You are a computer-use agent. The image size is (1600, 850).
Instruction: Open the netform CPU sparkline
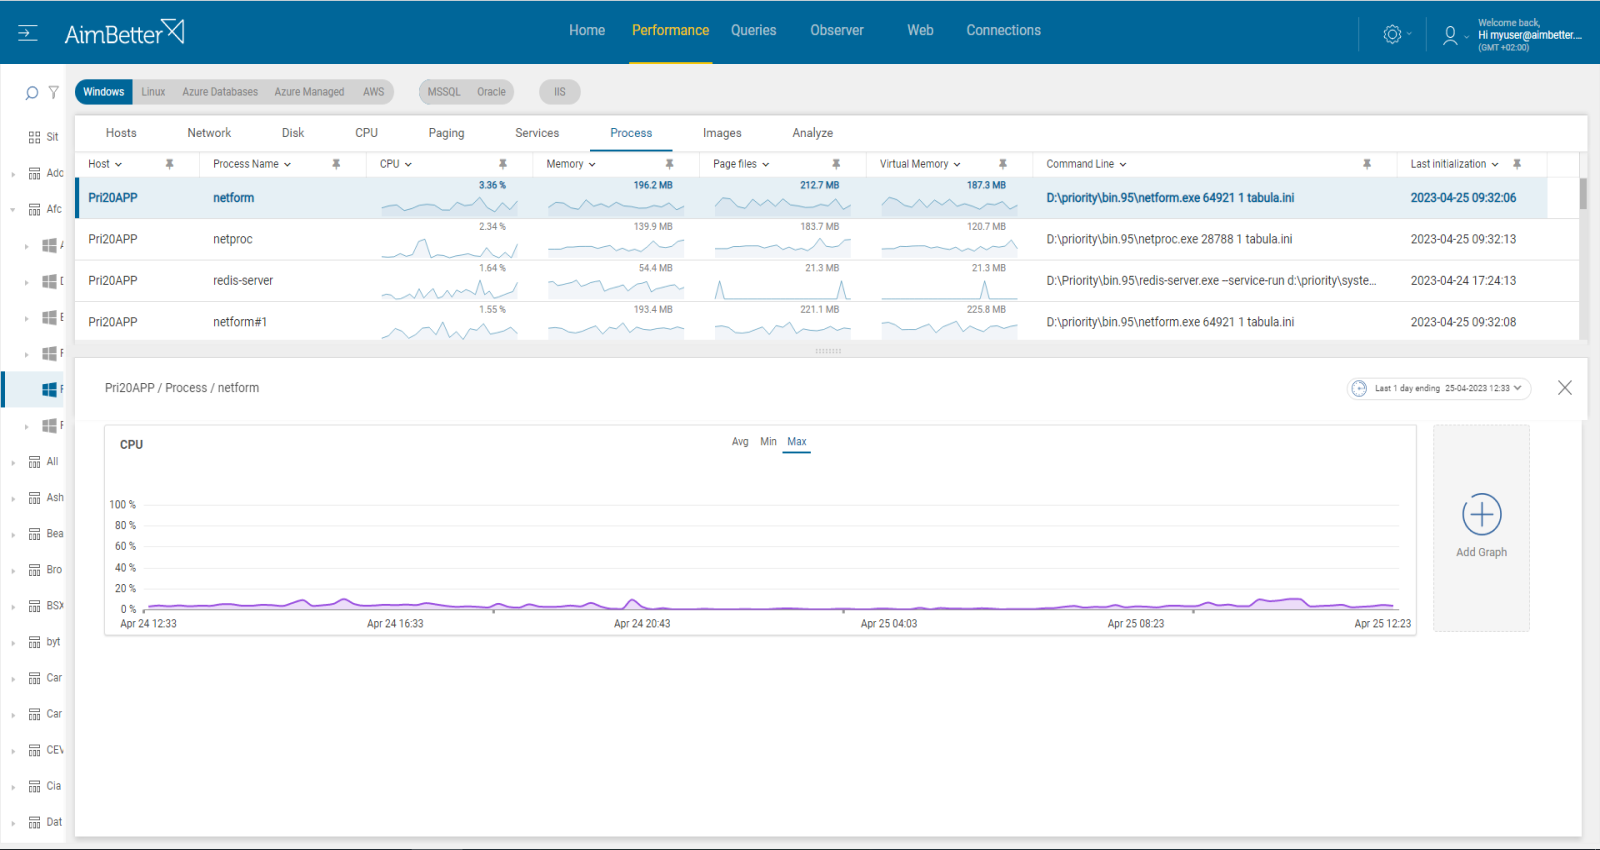point(449,206)
